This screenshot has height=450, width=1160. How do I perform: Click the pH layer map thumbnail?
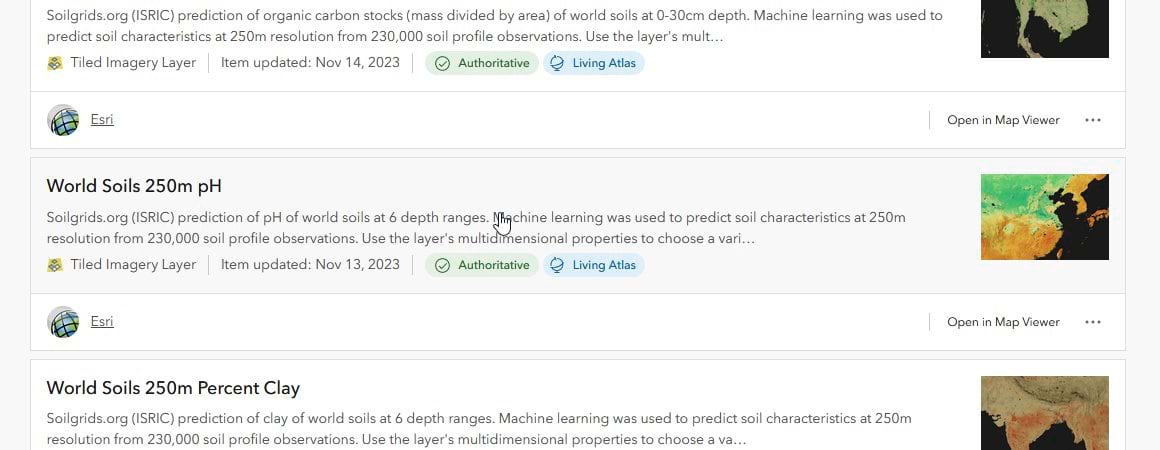click(x=1044, y=217)
